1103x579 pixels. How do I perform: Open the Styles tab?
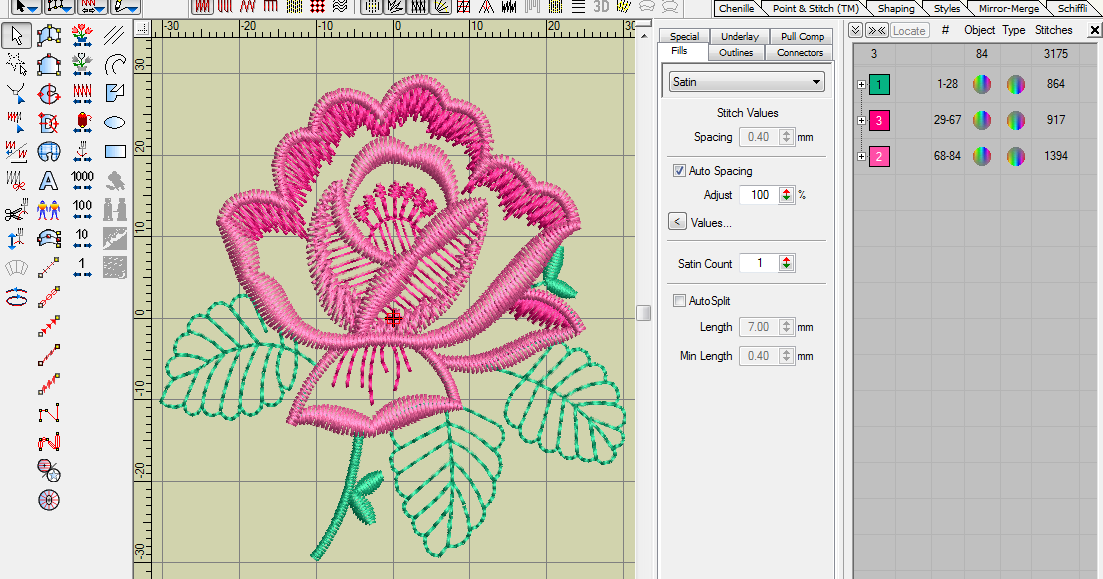[946, 8]
